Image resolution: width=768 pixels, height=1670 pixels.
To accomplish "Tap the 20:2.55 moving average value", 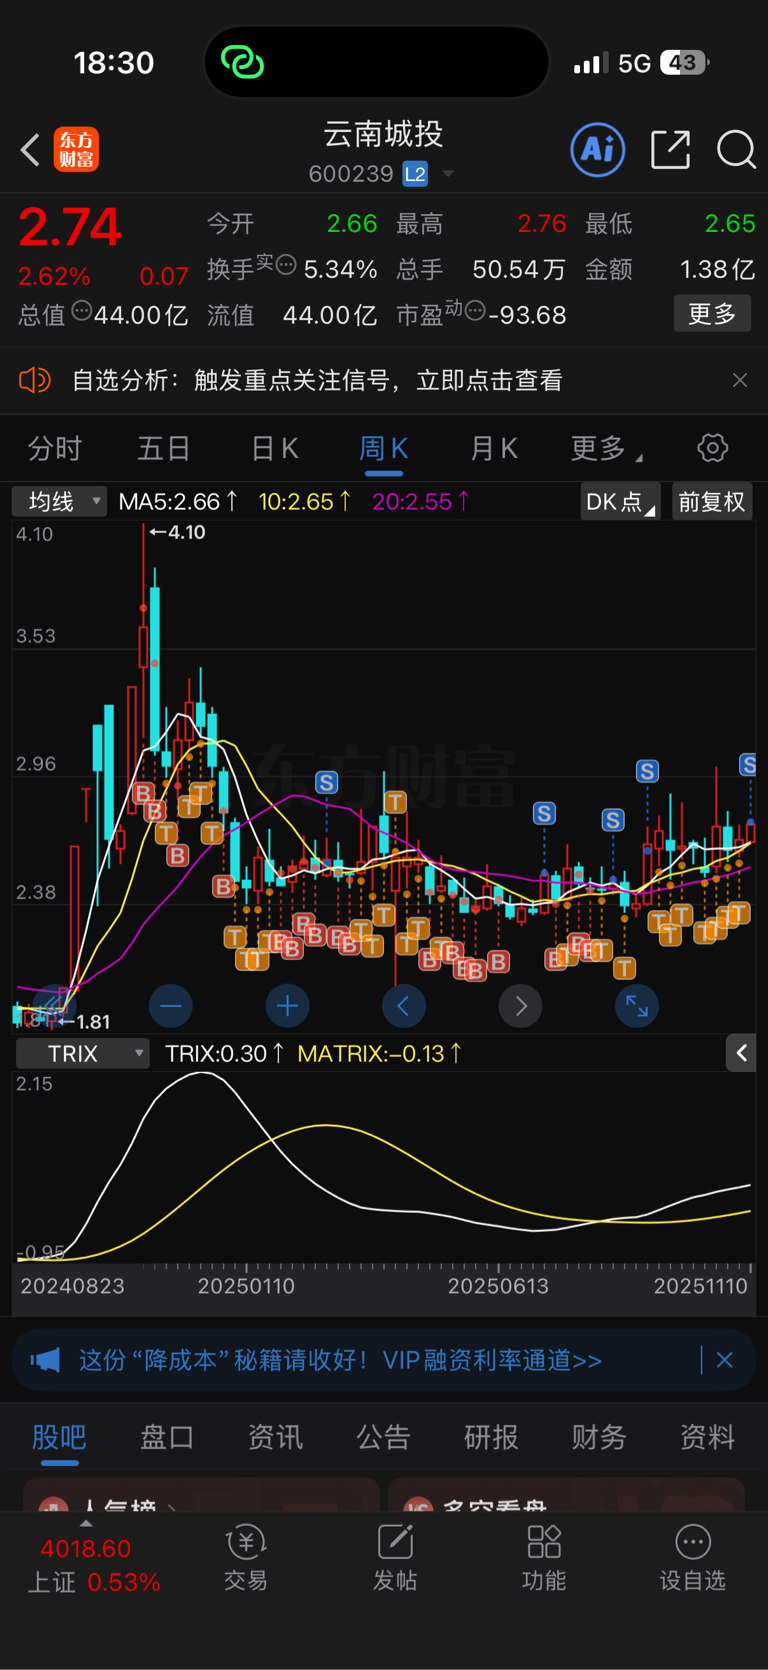I will 421,501.
